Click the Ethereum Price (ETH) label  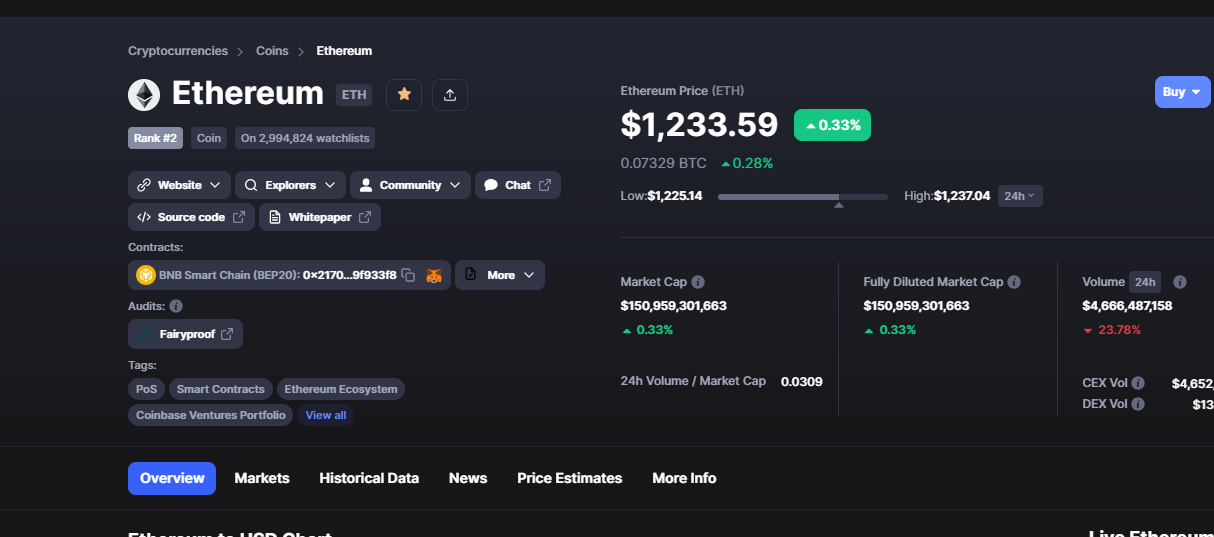coord(682,91)
